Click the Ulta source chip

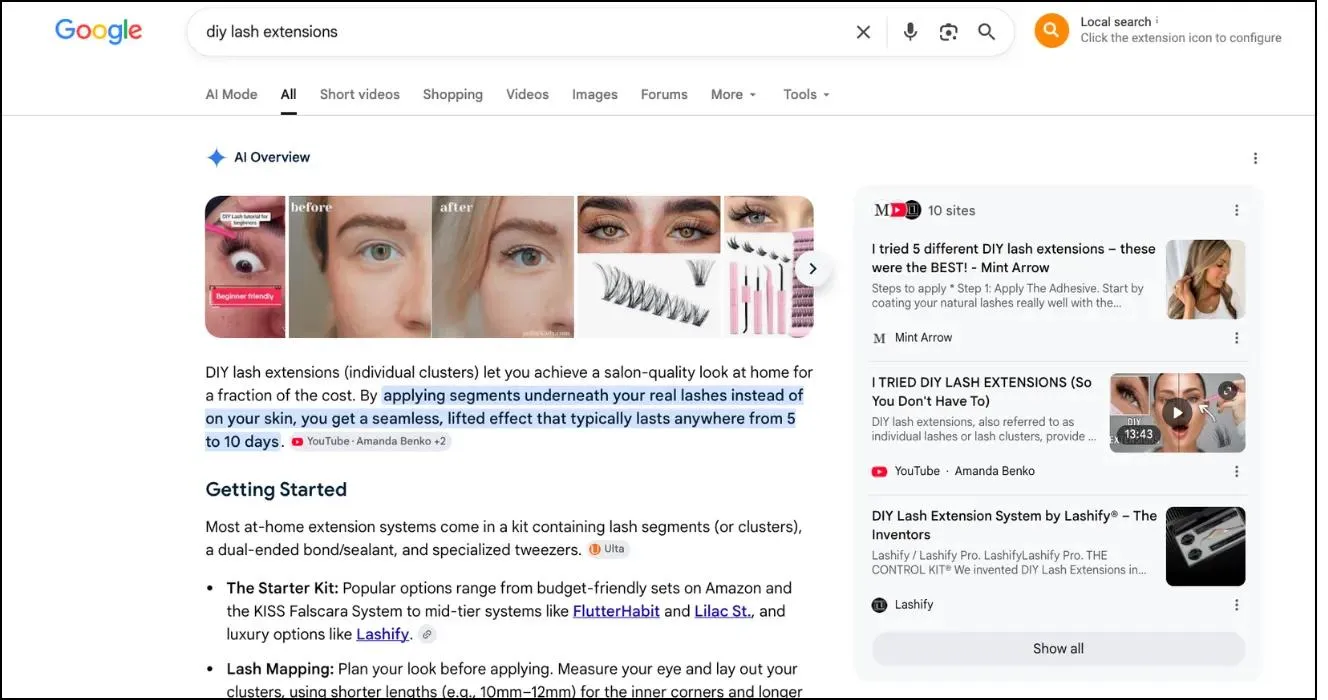tap(608, 549)
